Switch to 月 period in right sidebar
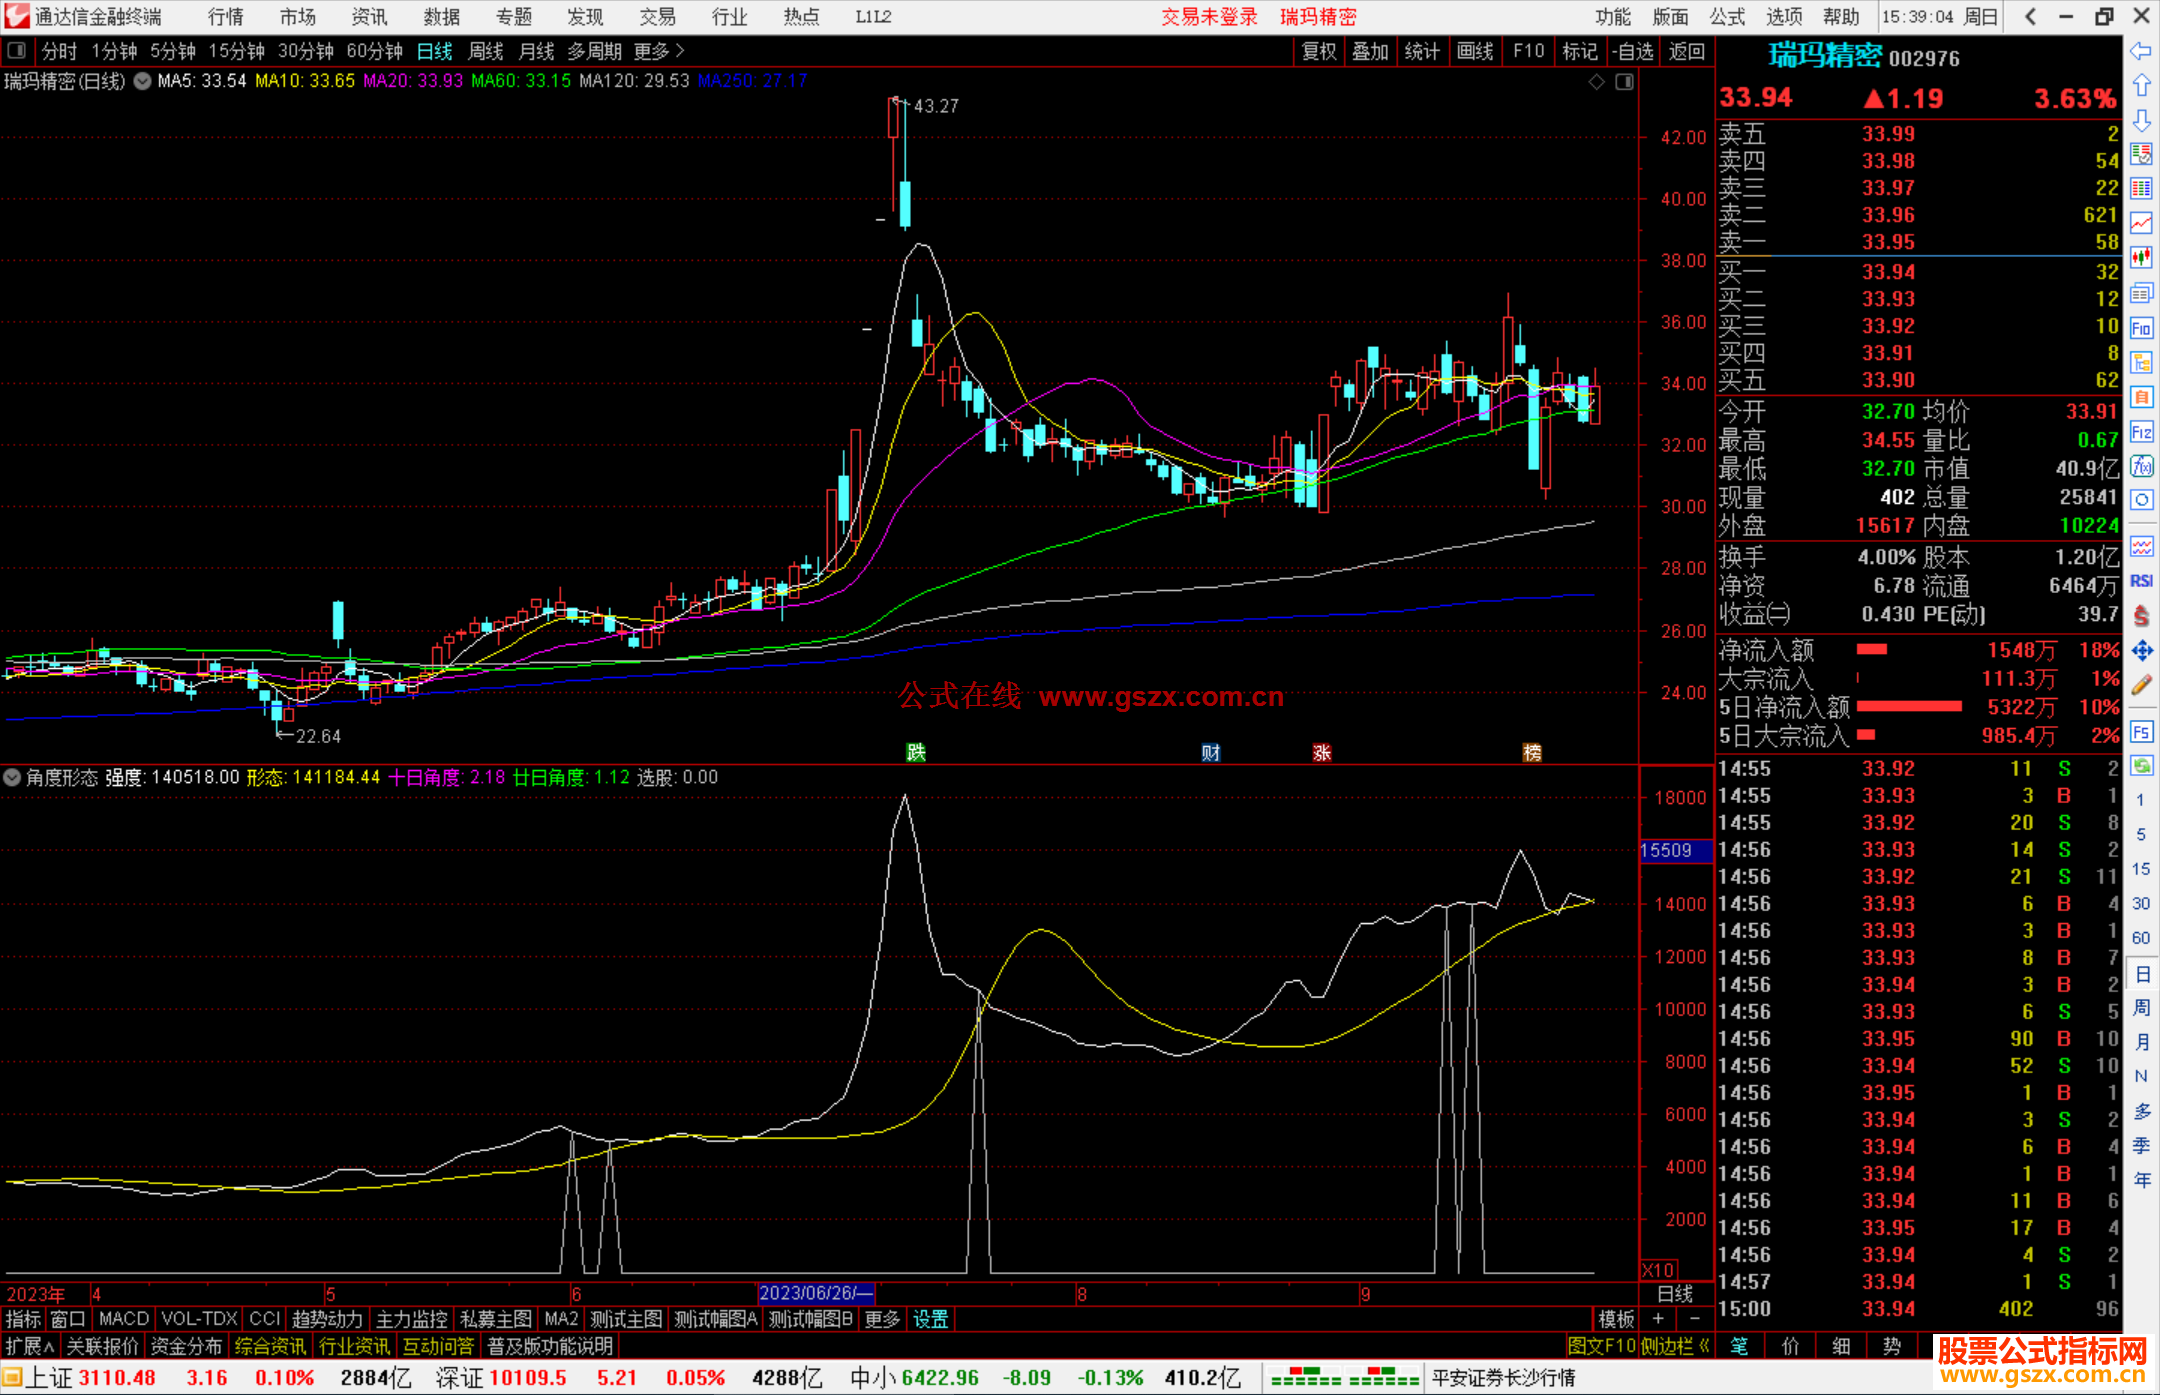Viewport: 2160px width, 1395px height. point(2141,1042)
